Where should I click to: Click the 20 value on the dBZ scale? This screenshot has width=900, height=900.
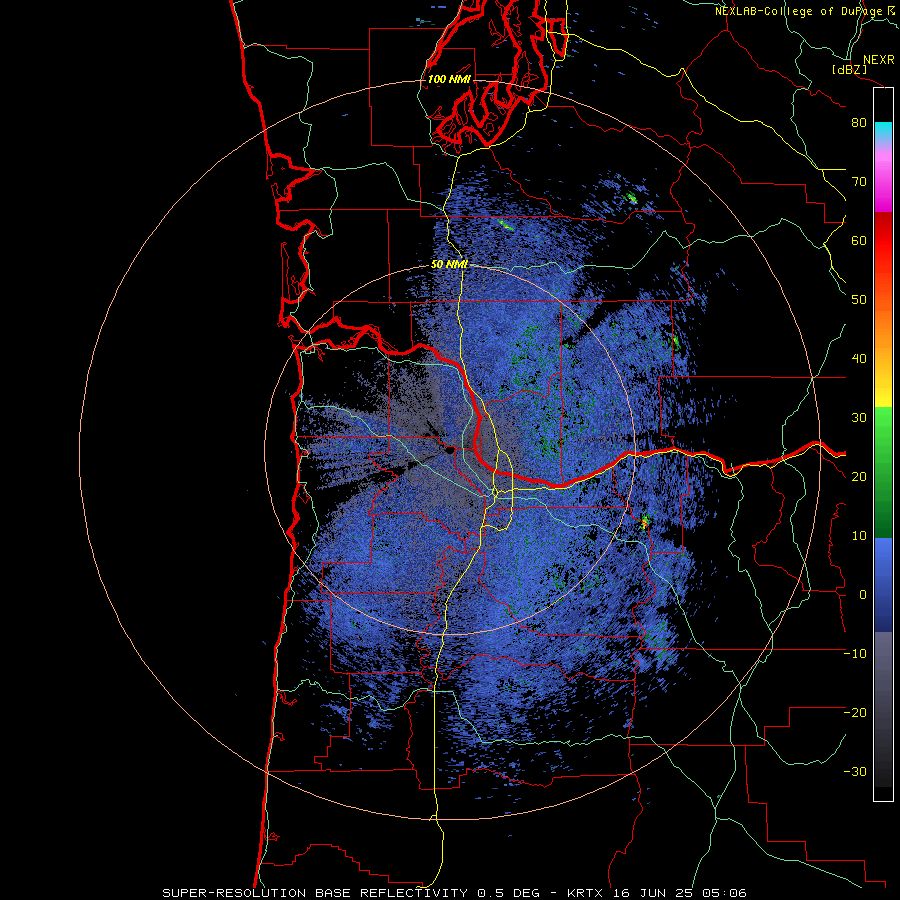click(x=859, y=477)
